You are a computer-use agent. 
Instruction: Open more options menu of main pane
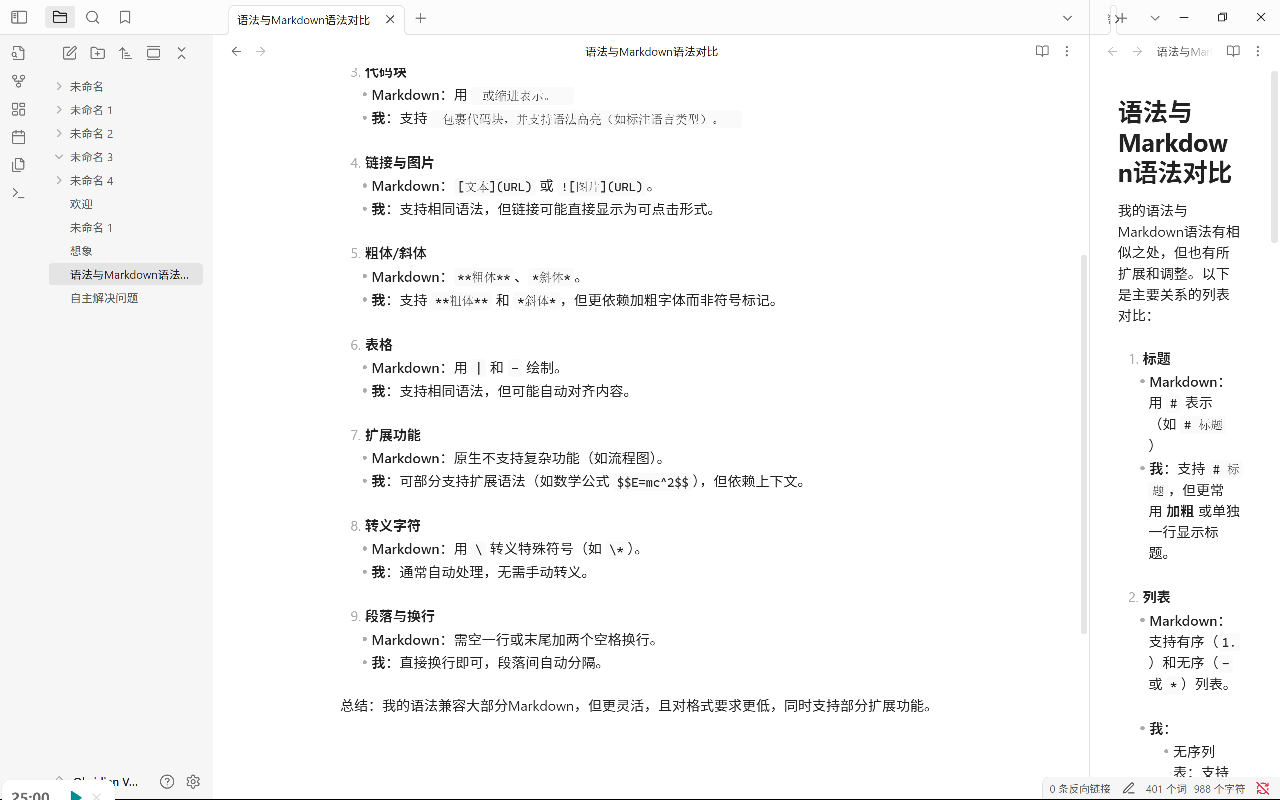tap(1067, 51)
